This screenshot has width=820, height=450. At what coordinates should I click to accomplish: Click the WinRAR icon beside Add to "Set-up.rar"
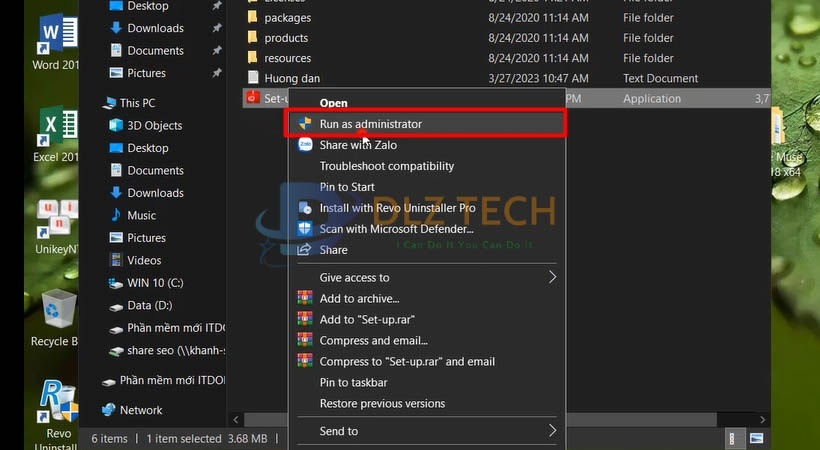[305, 319]
